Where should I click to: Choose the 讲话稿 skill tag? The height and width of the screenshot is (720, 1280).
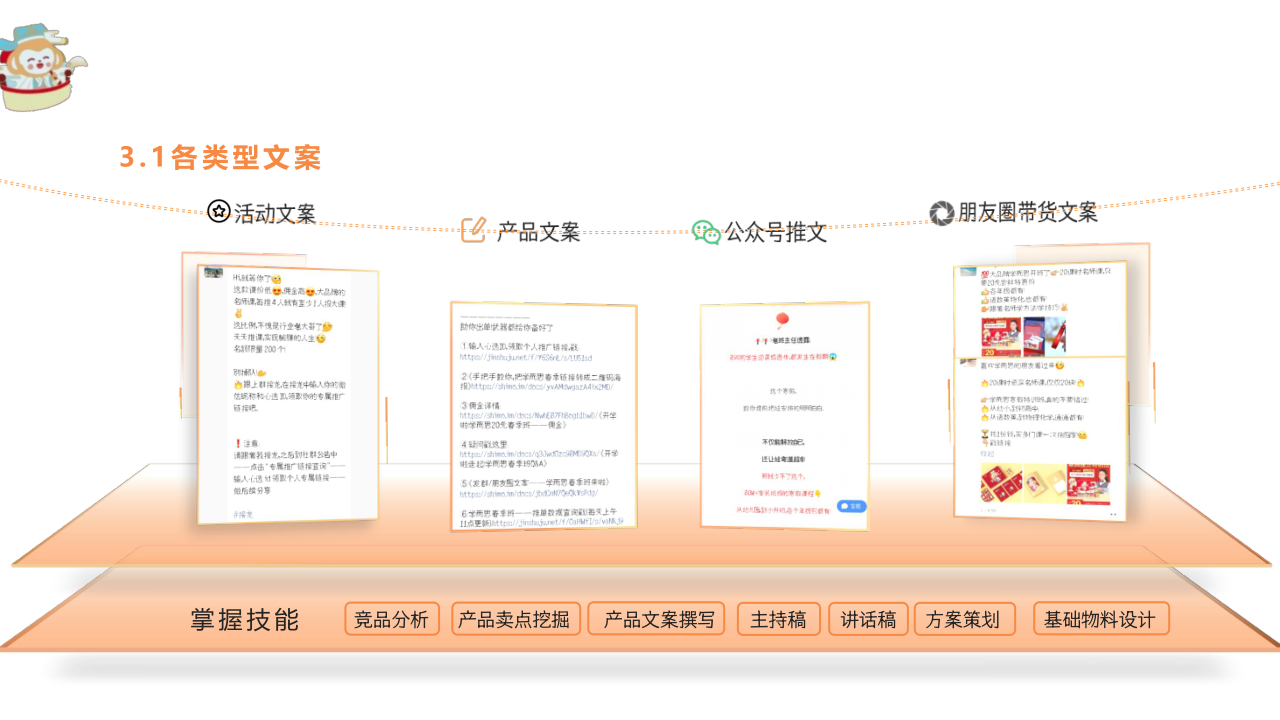point(868,619)
